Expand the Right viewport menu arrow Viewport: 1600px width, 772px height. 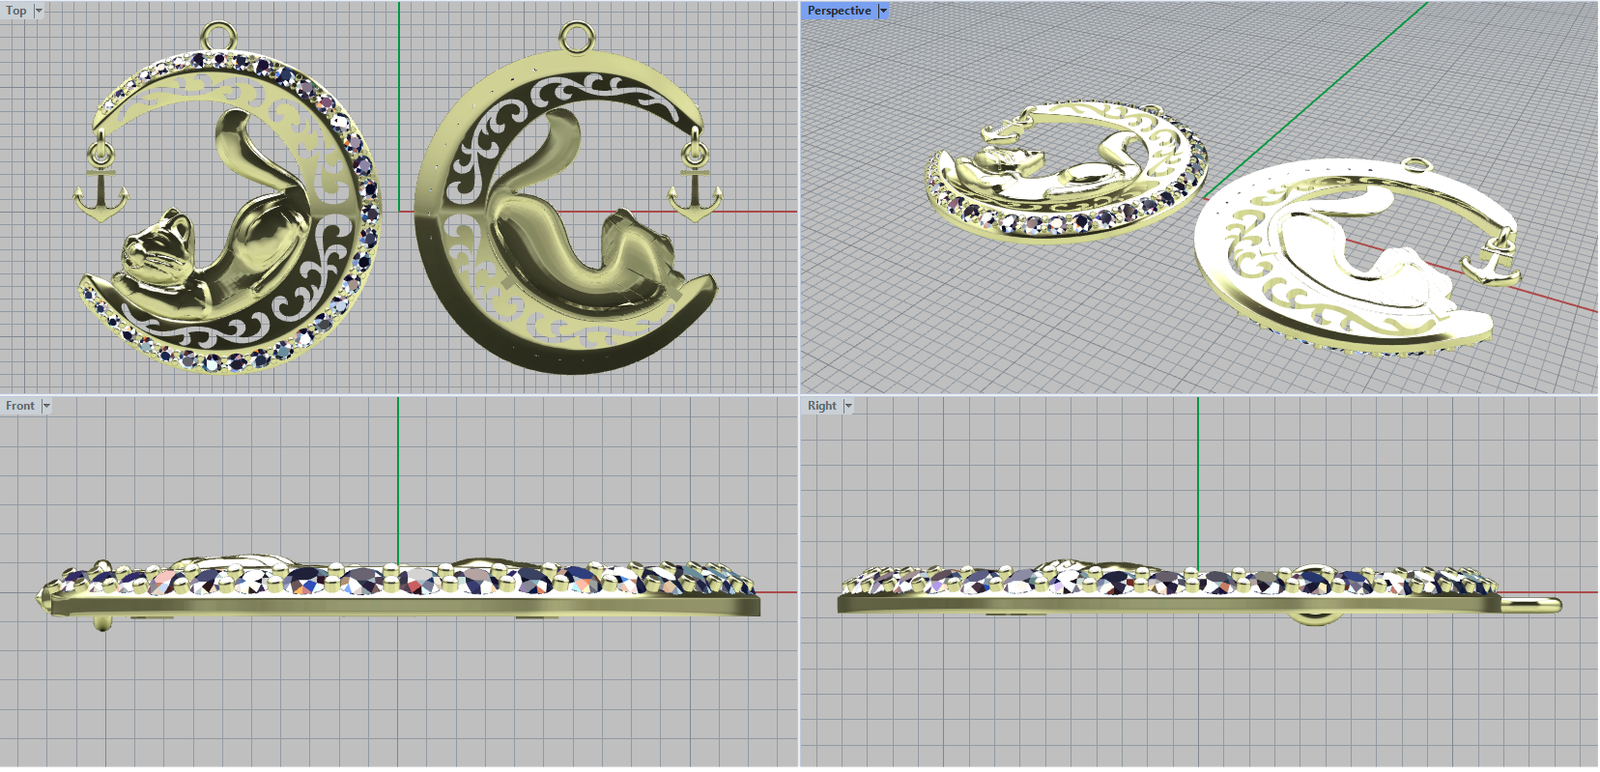pyautogui.click(x=848, y=406)
